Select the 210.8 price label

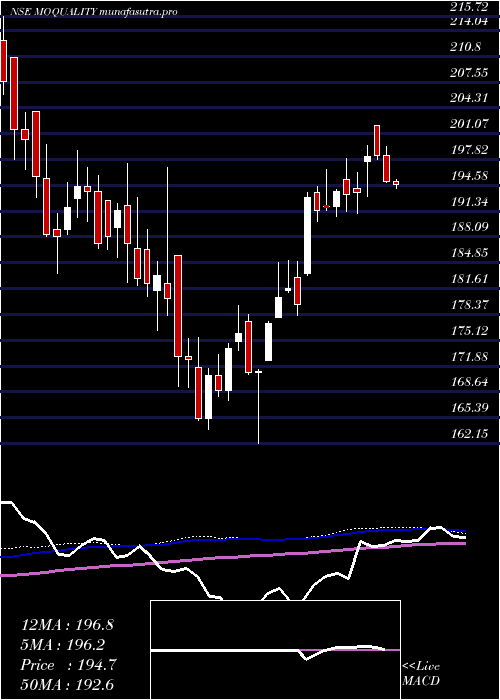pos(464,46)
